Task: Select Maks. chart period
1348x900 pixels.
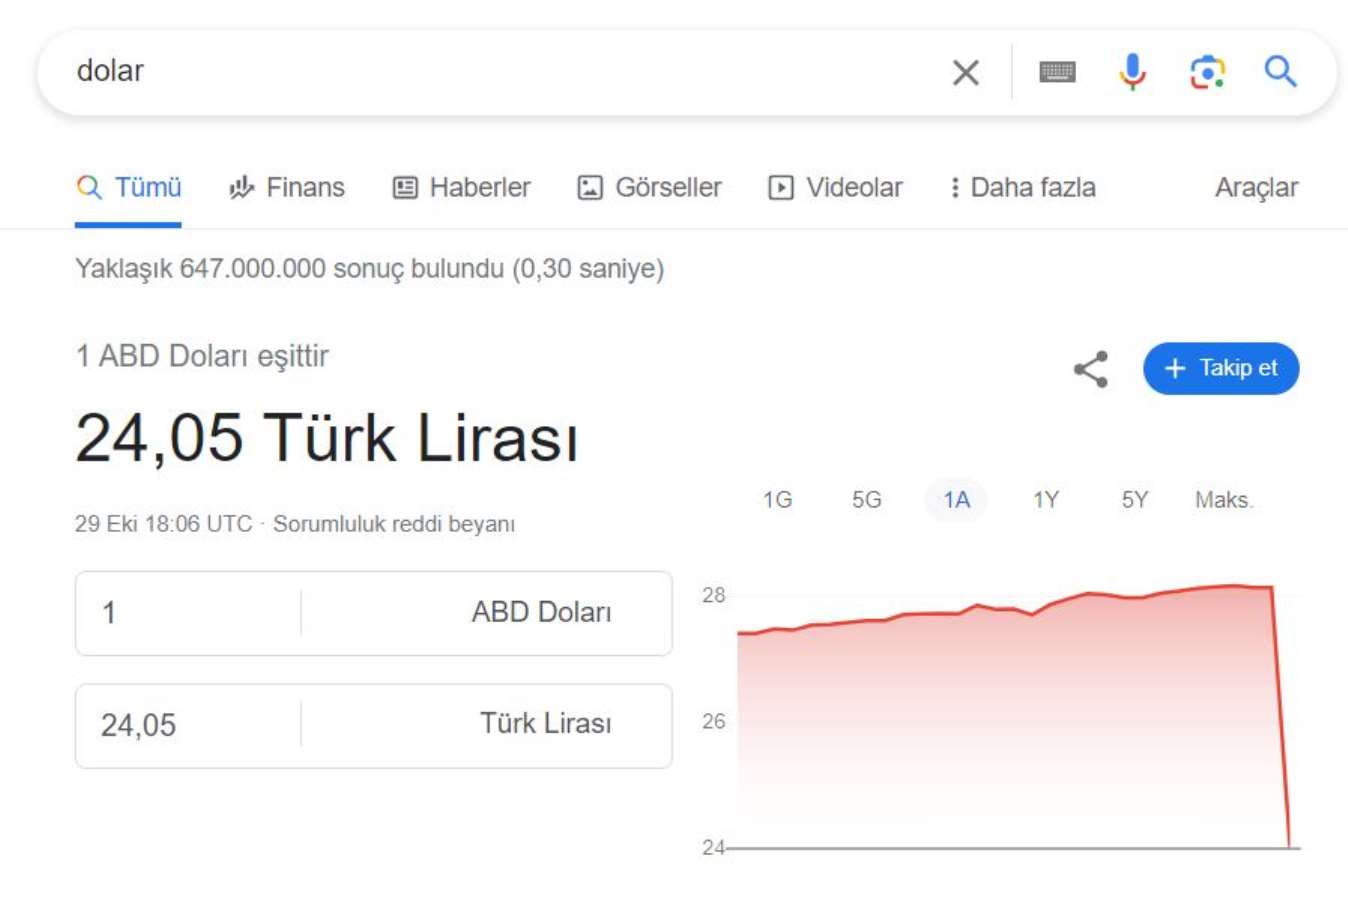Action: tap(1223, 500)
